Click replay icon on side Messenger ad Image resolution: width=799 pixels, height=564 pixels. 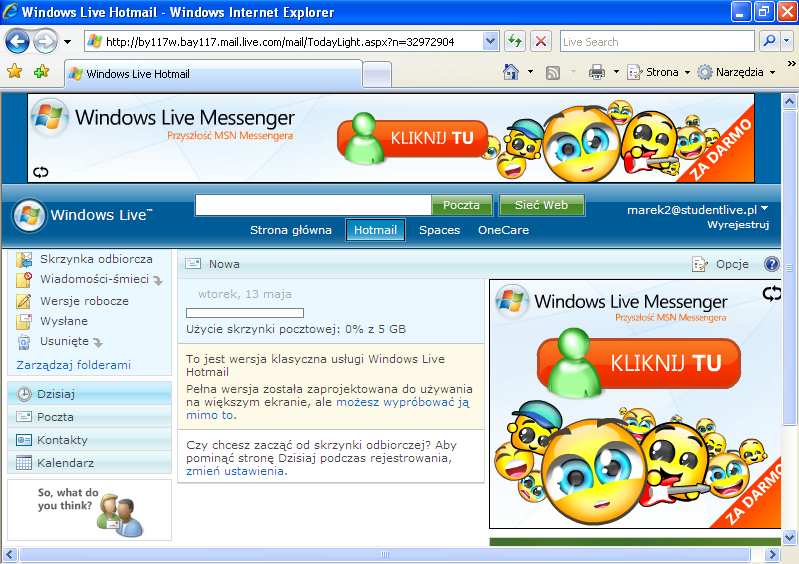(771, 293)
